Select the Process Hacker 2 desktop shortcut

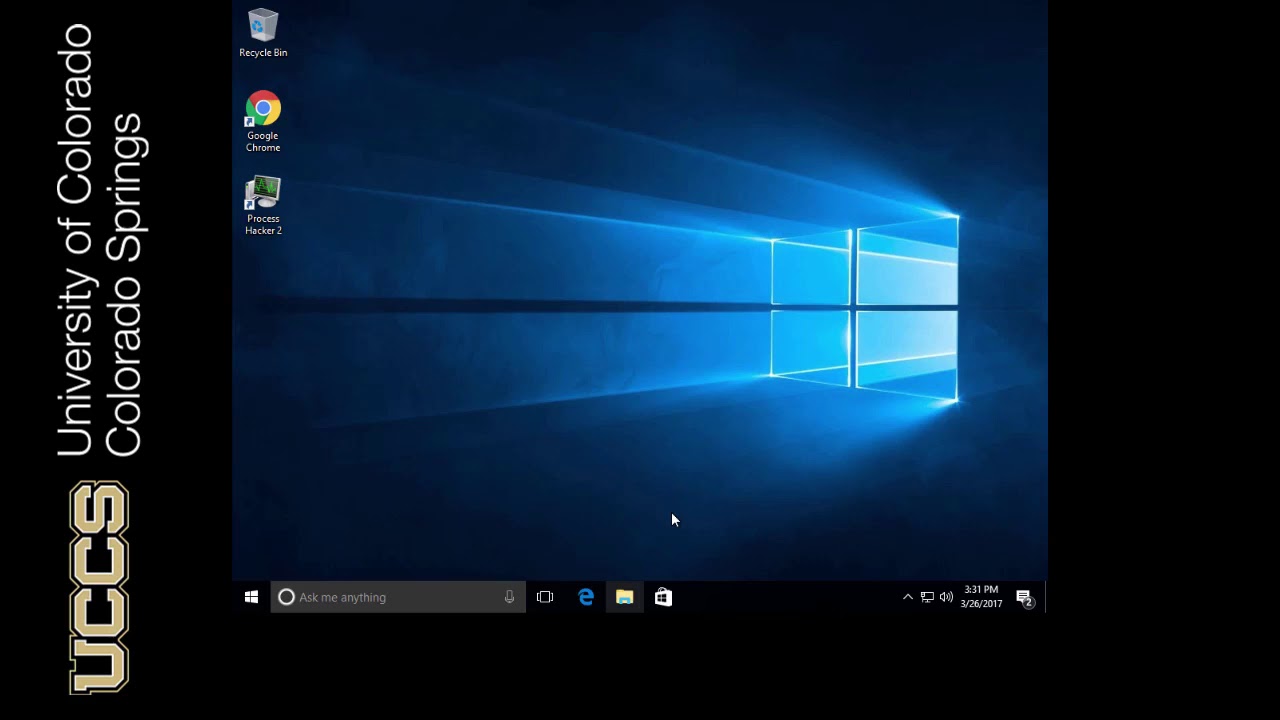point(263,206)
